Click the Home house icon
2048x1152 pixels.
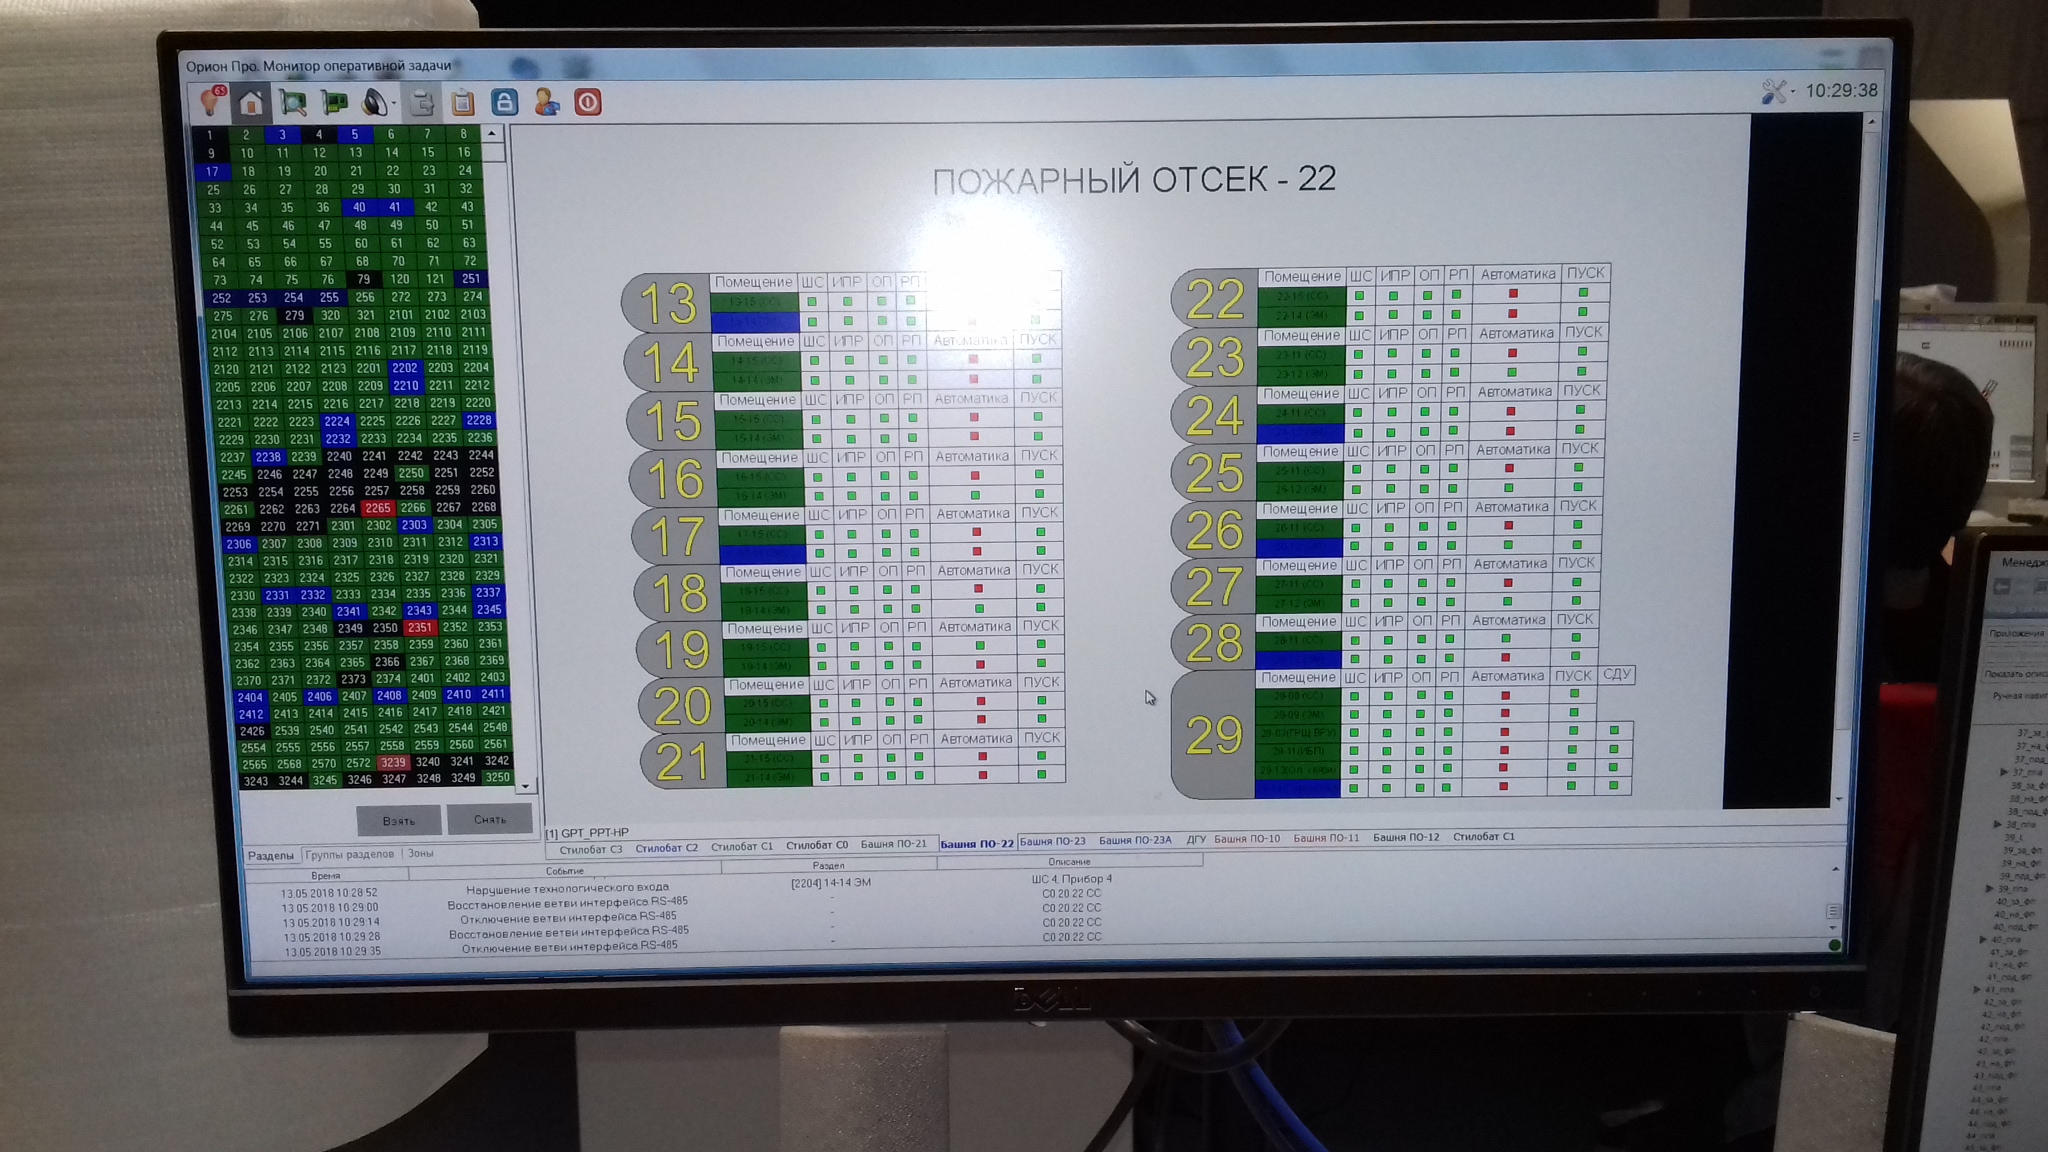click(x=251, y=102)
